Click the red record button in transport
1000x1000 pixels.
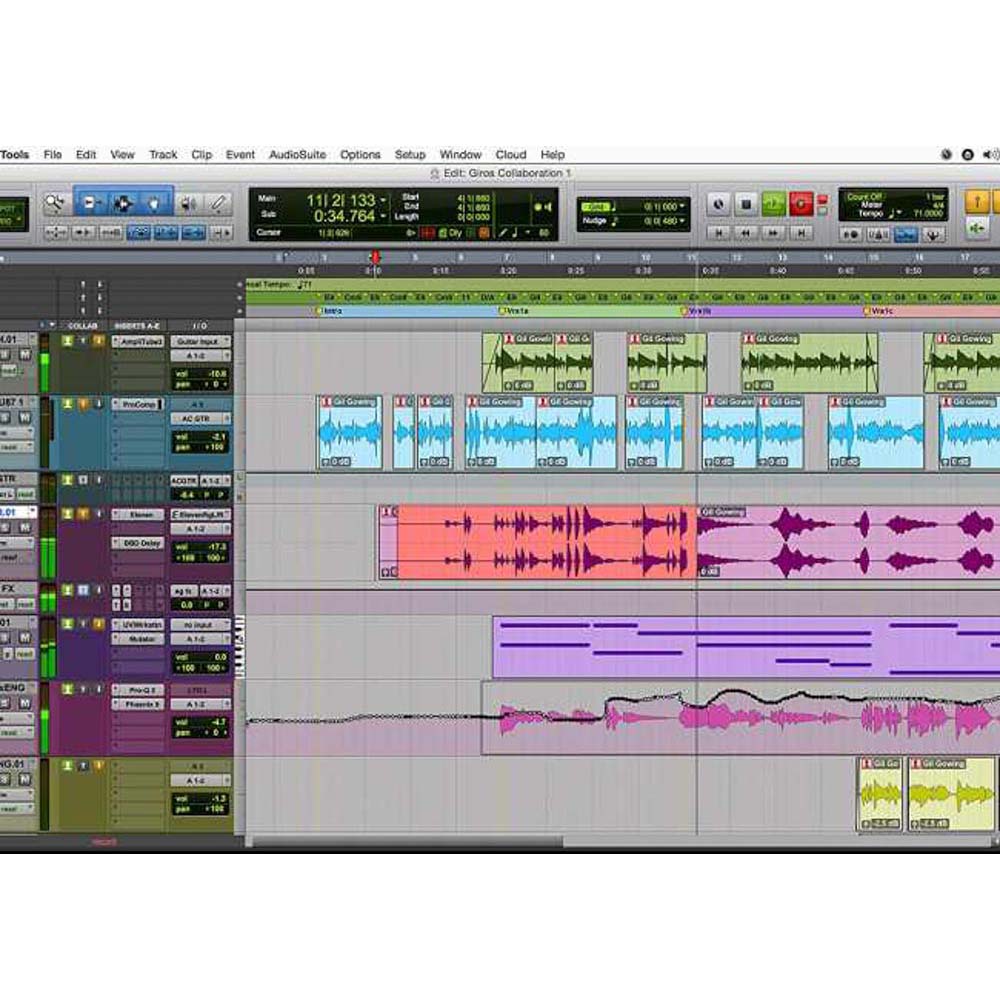point(799,203)
